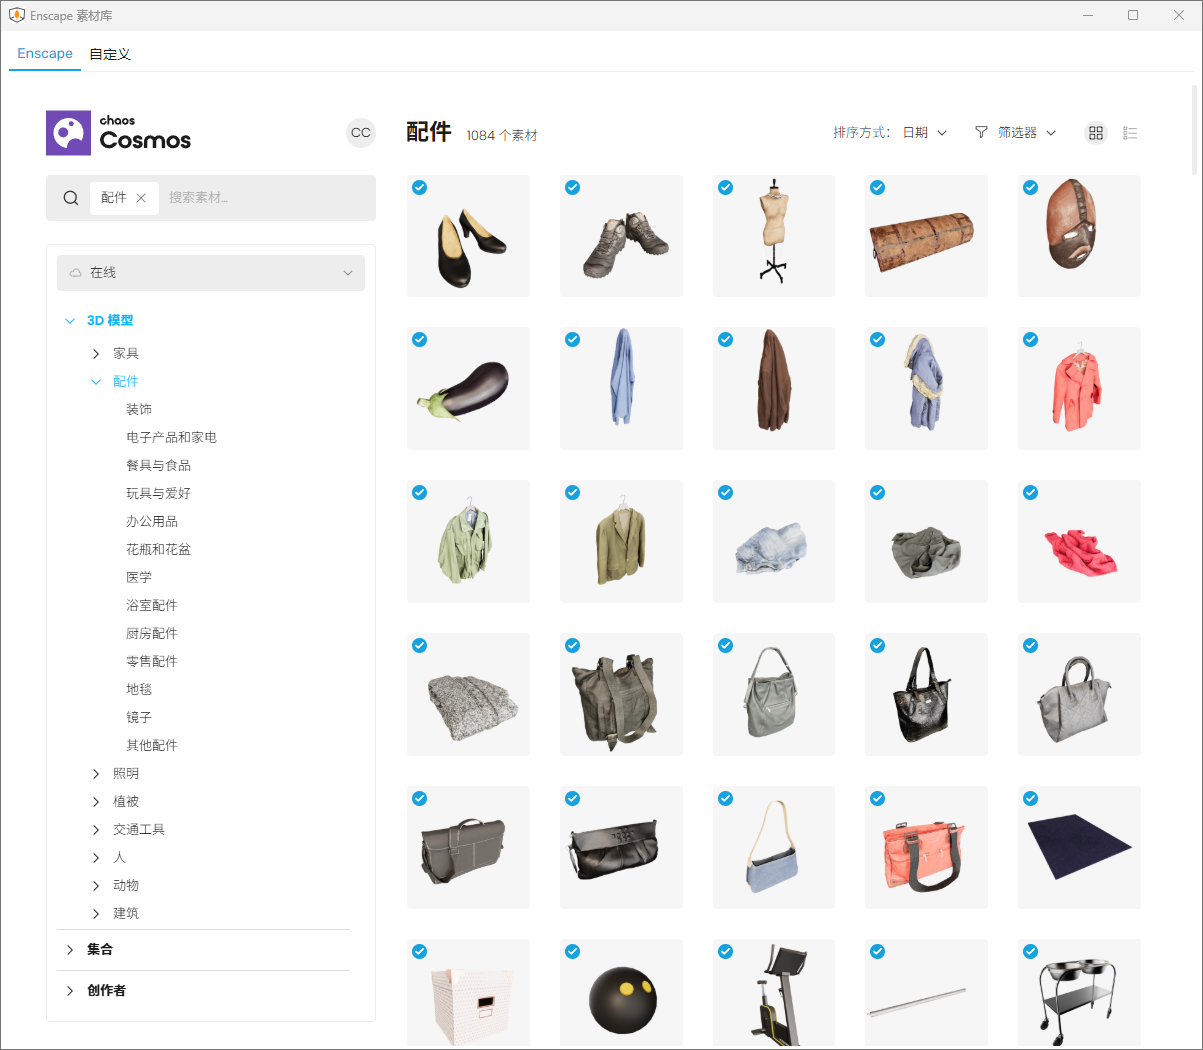The height and width of the screenshot is (1050, 1203).
Task: Toggle checkmark on eggplant asset
Action: 420,340
